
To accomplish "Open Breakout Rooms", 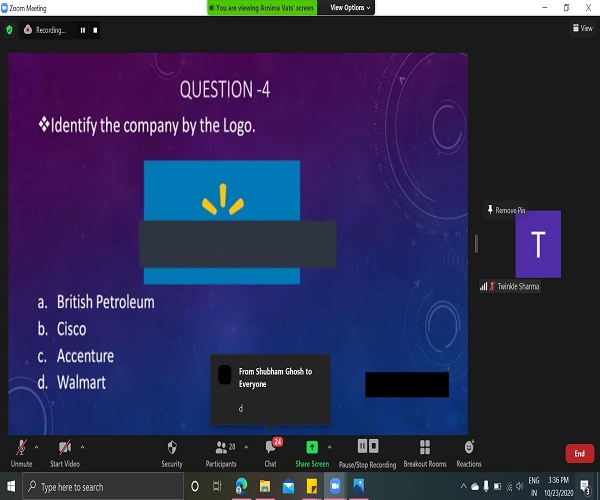I will pyautogui.click(x=425, y=454).
